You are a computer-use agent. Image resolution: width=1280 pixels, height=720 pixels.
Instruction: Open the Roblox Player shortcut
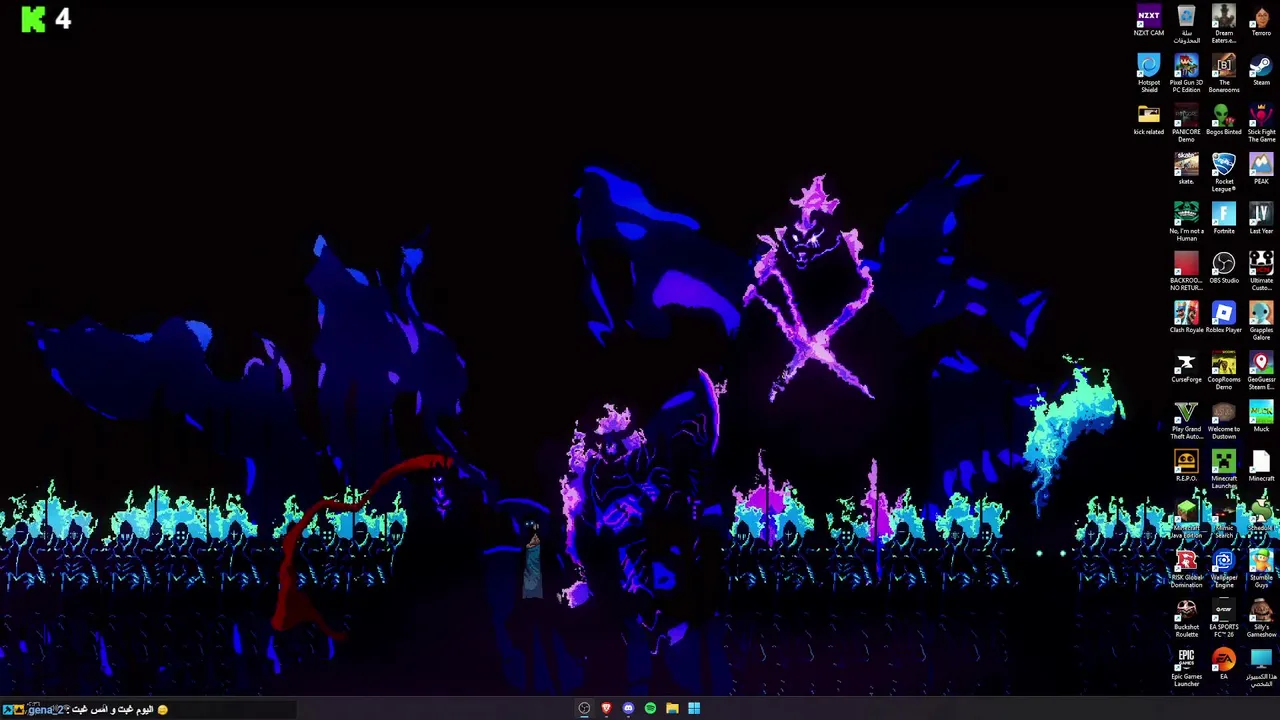click(1223, 318)
